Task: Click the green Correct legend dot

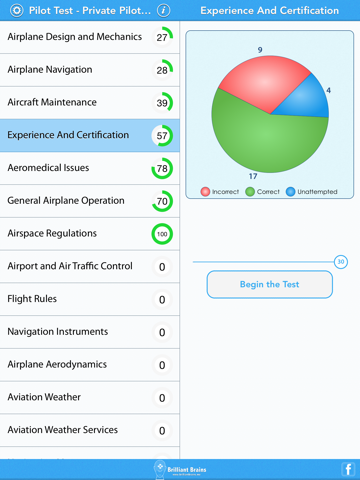Action: [250, 192]
